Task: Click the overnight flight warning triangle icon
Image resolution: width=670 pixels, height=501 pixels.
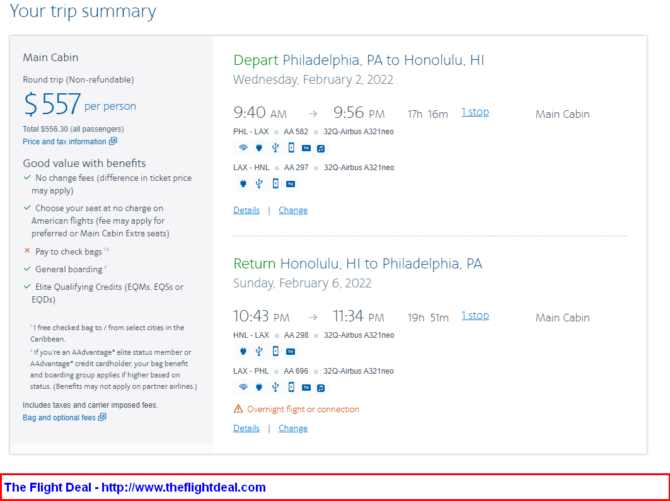Action: 238,409
